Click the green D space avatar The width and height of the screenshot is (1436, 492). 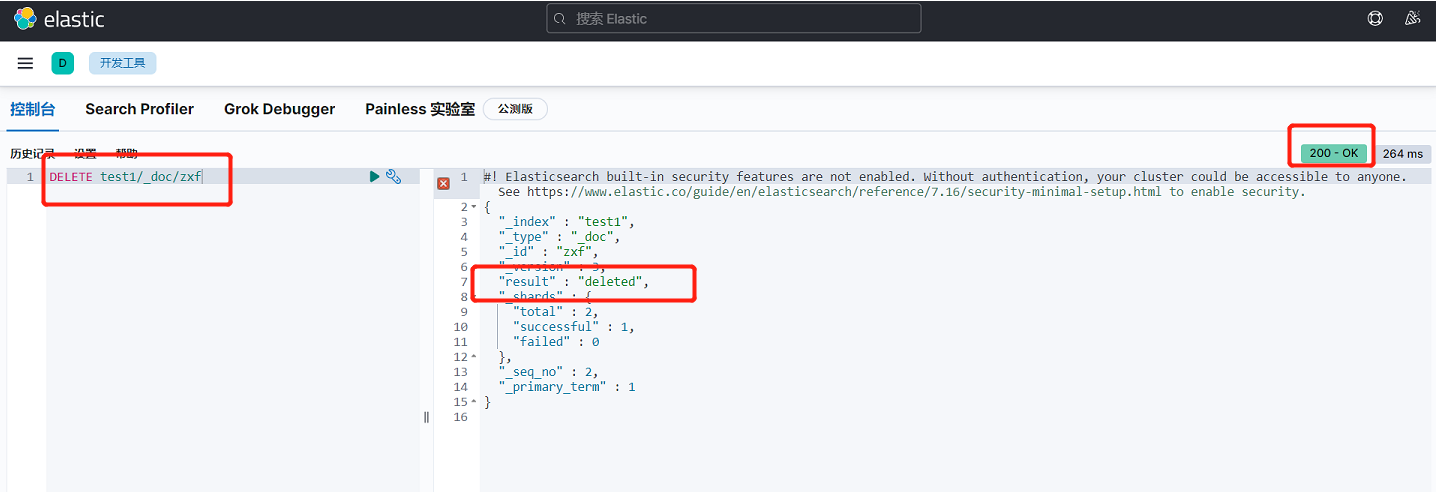62,63
